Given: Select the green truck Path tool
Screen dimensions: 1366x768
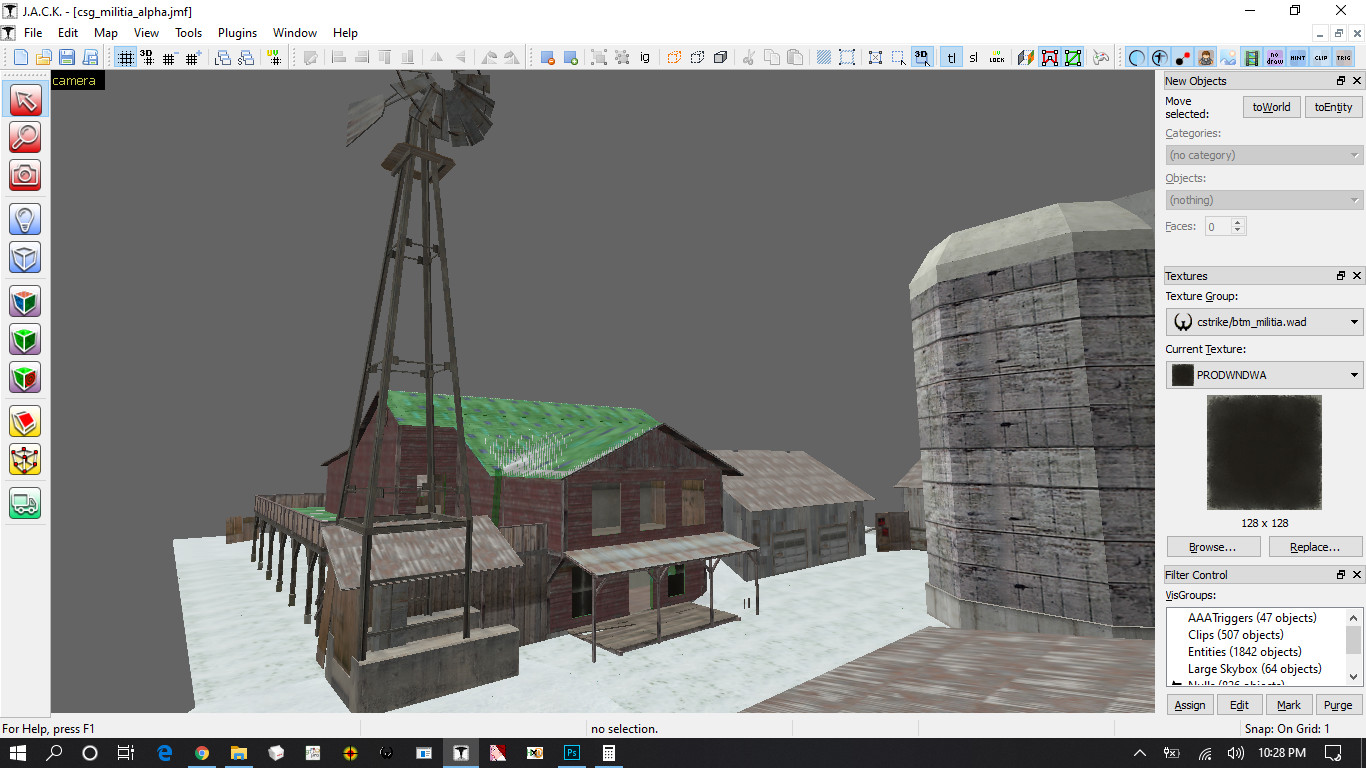Looking at the screenshot, I should [x=25, y=503].
